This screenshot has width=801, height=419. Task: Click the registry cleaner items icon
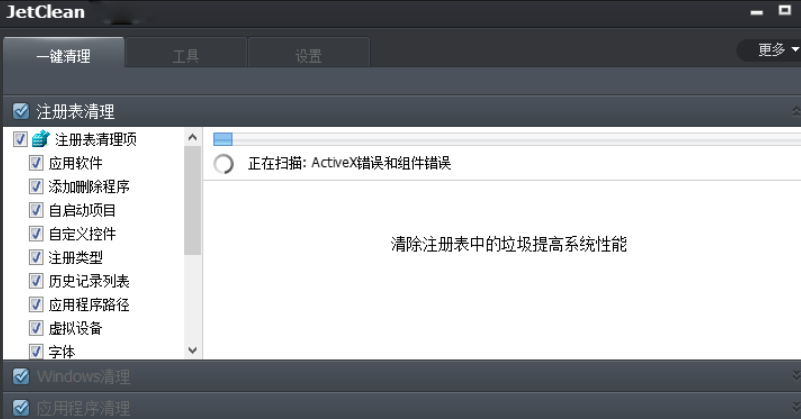coord(41,138)
